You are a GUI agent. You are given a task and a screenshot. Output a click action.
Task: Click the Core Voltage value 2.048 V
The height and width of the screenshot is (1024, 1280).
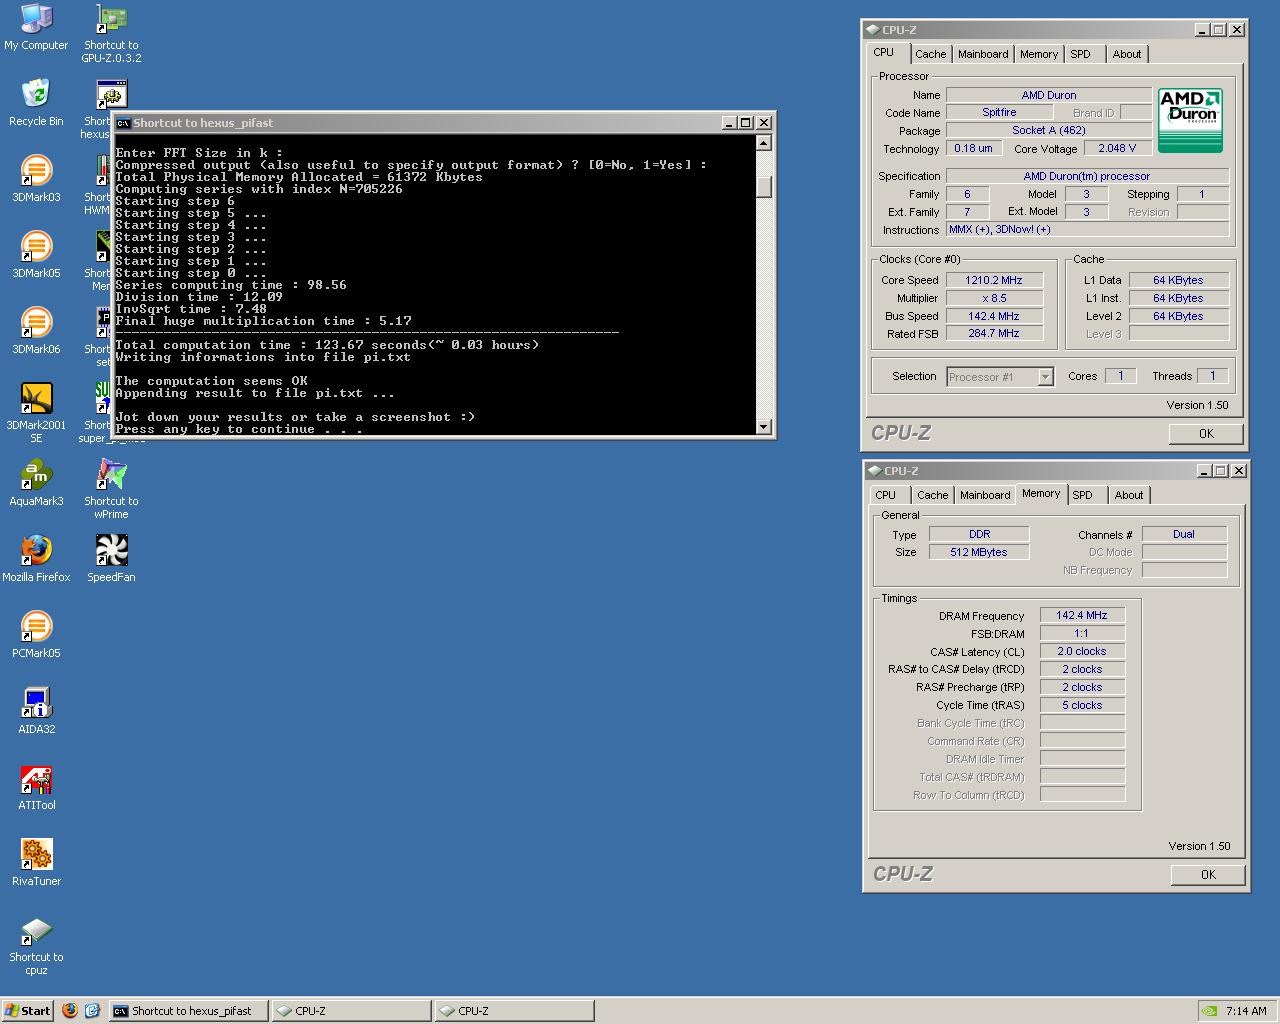pyautogui.click(x=1117, y=148)
